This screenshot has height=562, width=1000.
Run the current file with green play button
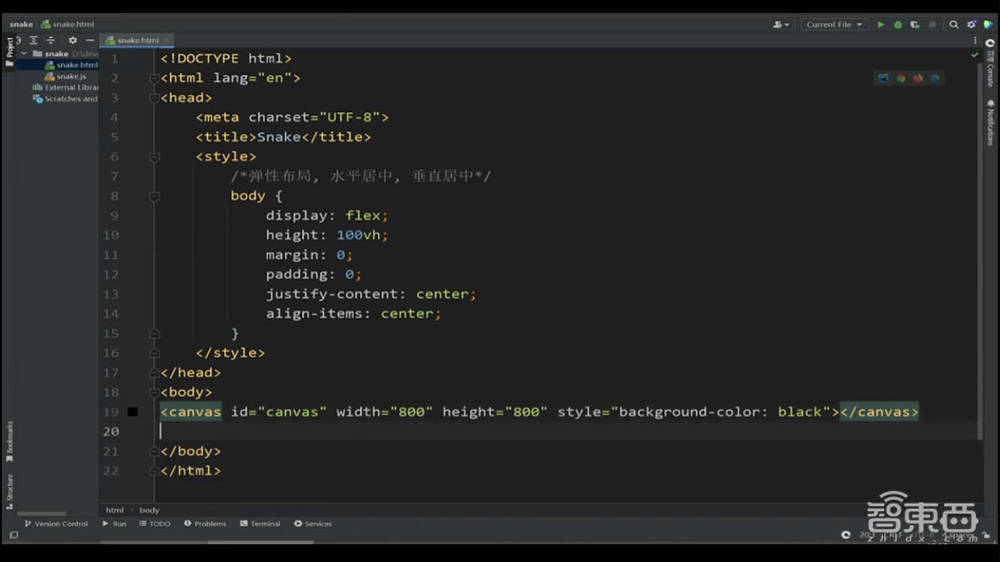881,24
